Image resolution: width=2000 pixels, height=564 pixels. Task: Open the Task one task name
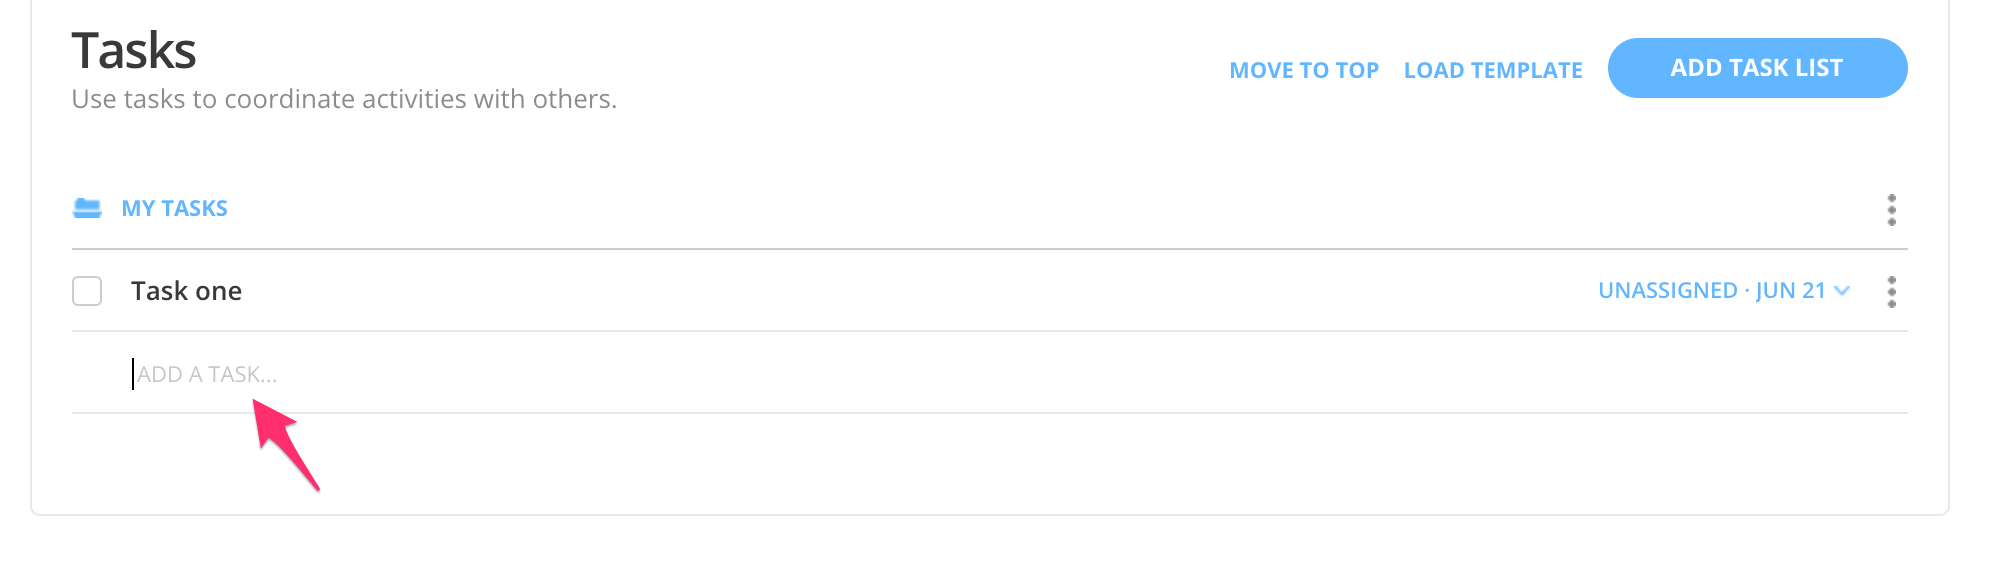[186, 291]
